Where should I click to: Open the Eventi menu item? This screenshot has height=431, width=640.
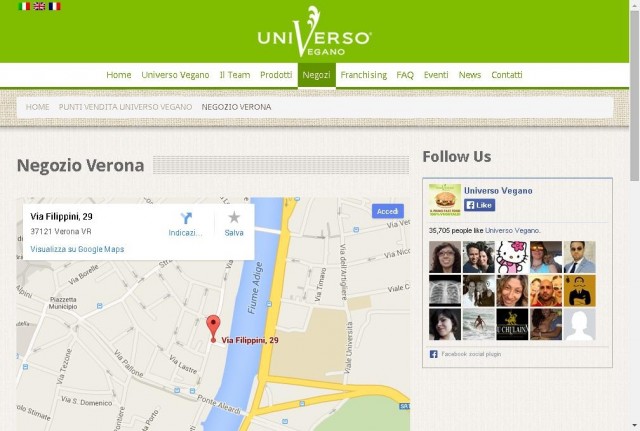436,75
